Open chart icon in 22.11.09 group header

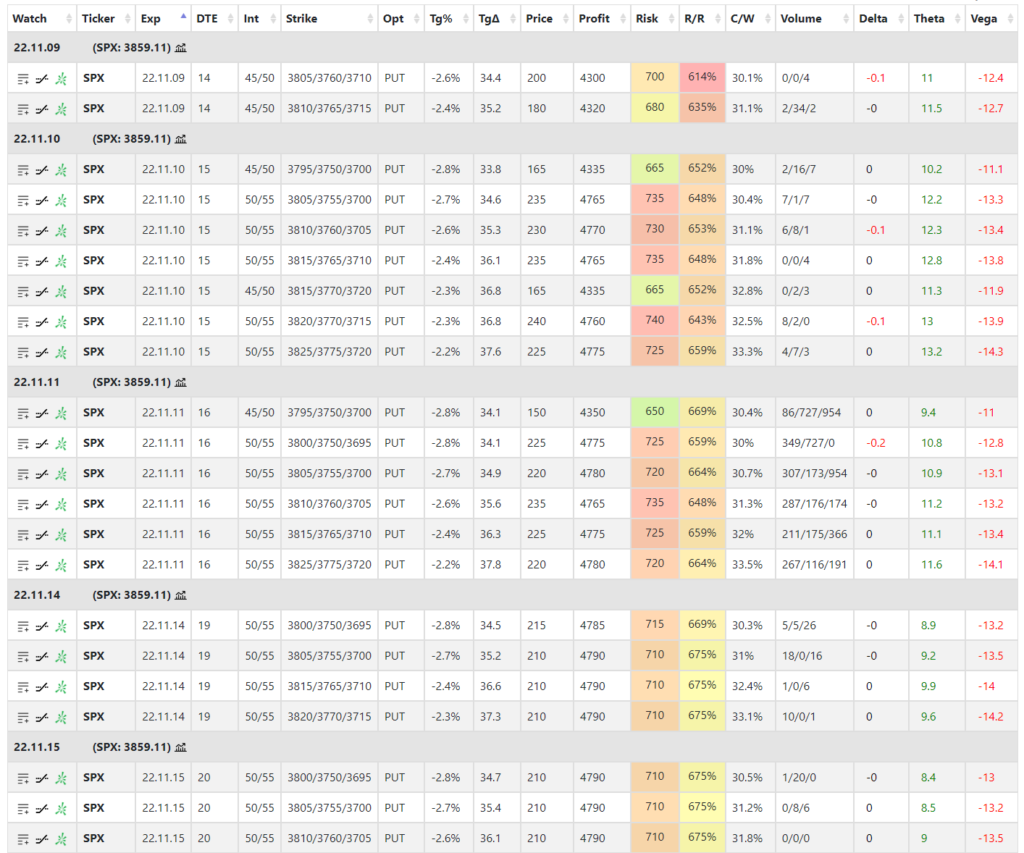pyautogui.click(x=181, y=48)
